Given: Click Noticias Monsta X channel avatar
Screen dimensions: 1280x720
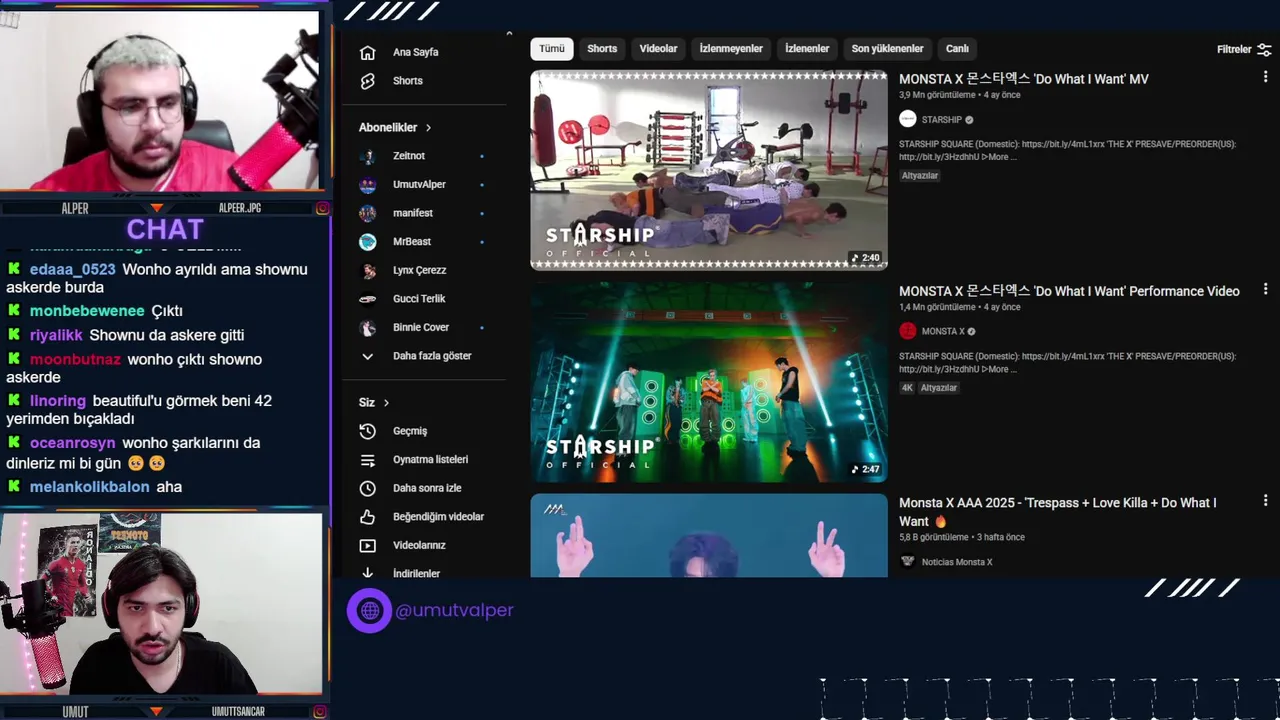Looking at the screenshot, I should click(x=907, y=562).
